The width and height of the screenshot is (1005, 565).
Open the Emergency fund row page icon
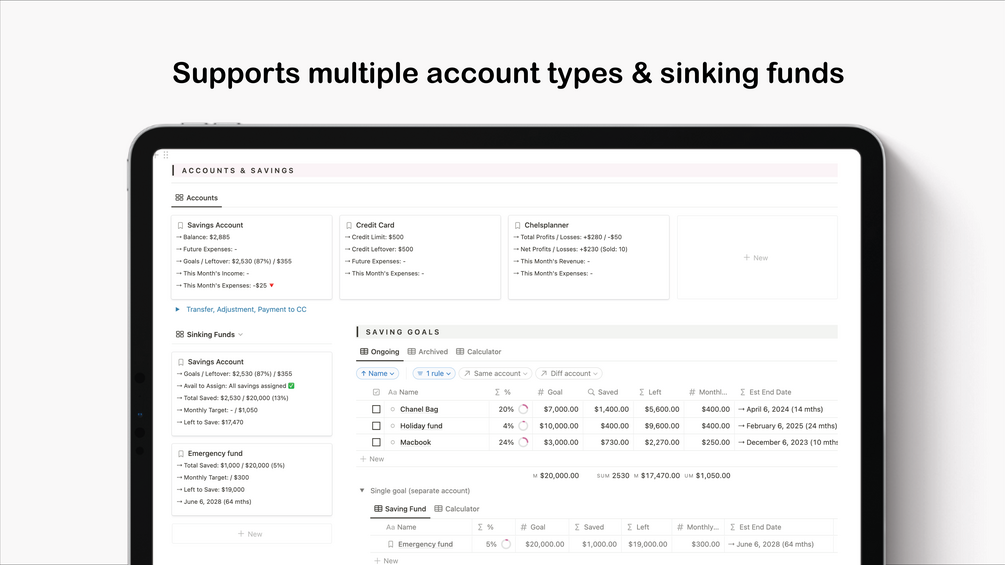(x=390, y=545)
